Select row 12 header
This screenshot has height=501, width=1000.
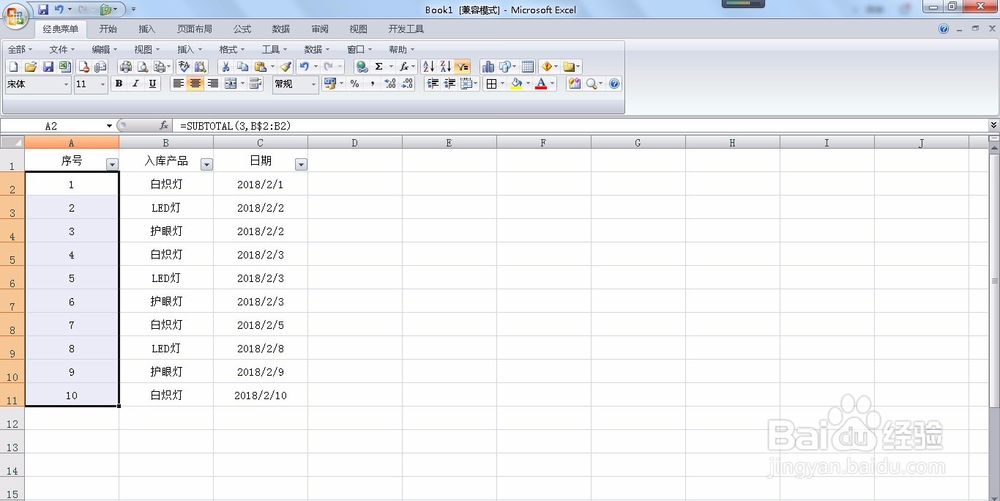pos(12,418)
